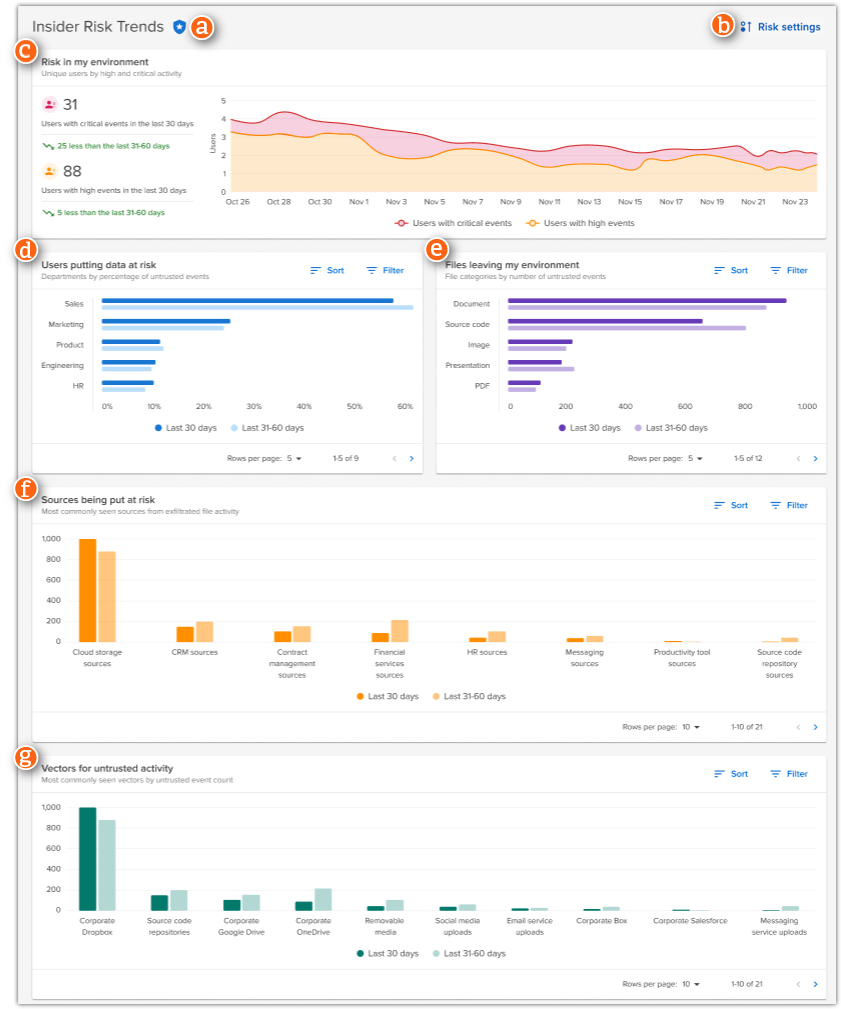The height and width of the screenshot is (1009, 841).
Task: Click the Corporate Dropbox bar in the Vectors chart
Action: [x=86, y=860]
